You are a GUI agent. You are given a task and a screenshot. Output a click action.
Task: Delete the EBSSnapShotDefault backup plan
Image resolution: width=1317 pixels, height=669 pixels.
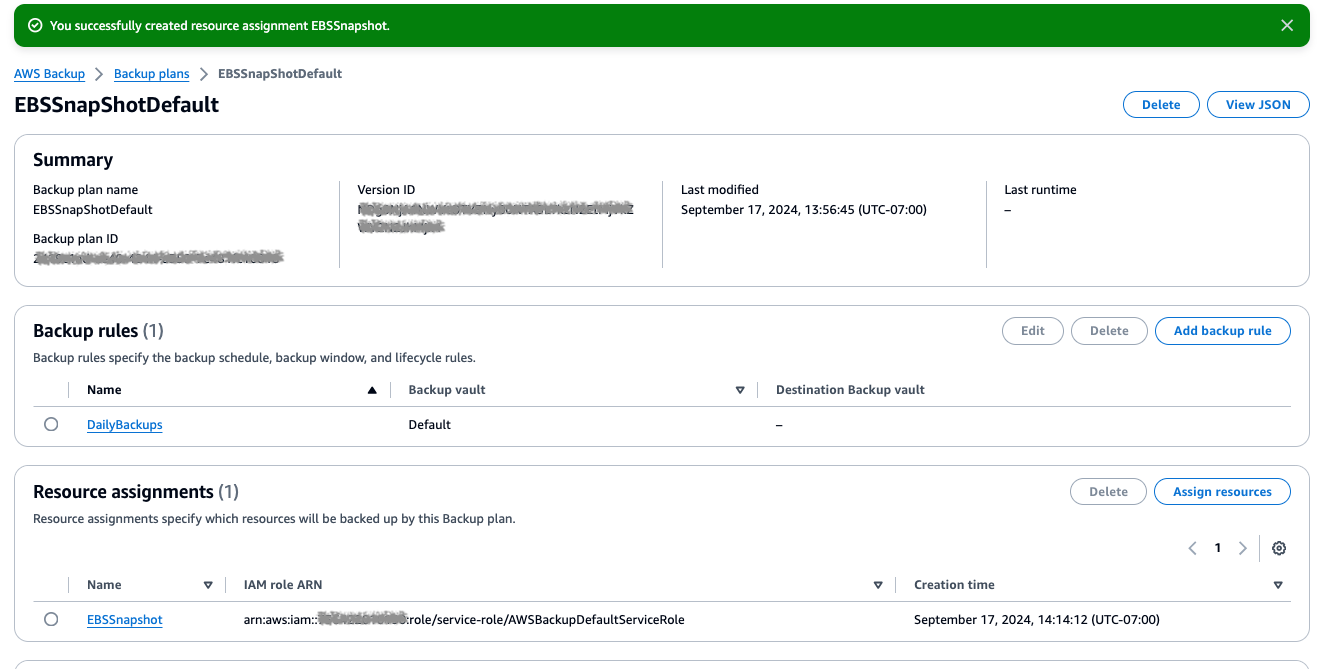(1160, 104)
